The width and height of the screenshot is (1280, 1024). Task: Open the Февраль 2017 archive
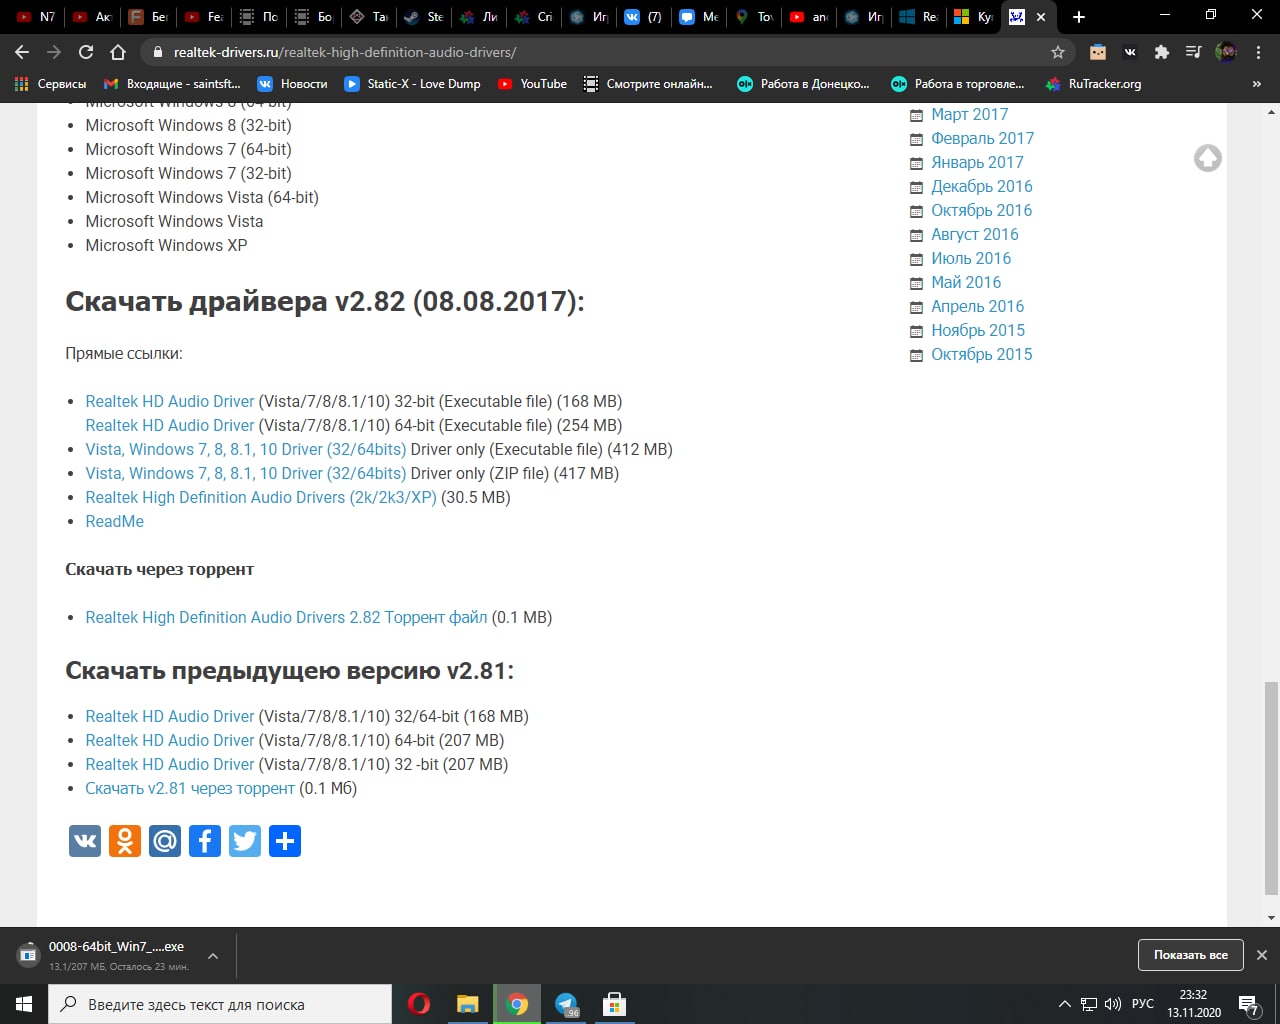pyautogui.click(x=982, y=138)
